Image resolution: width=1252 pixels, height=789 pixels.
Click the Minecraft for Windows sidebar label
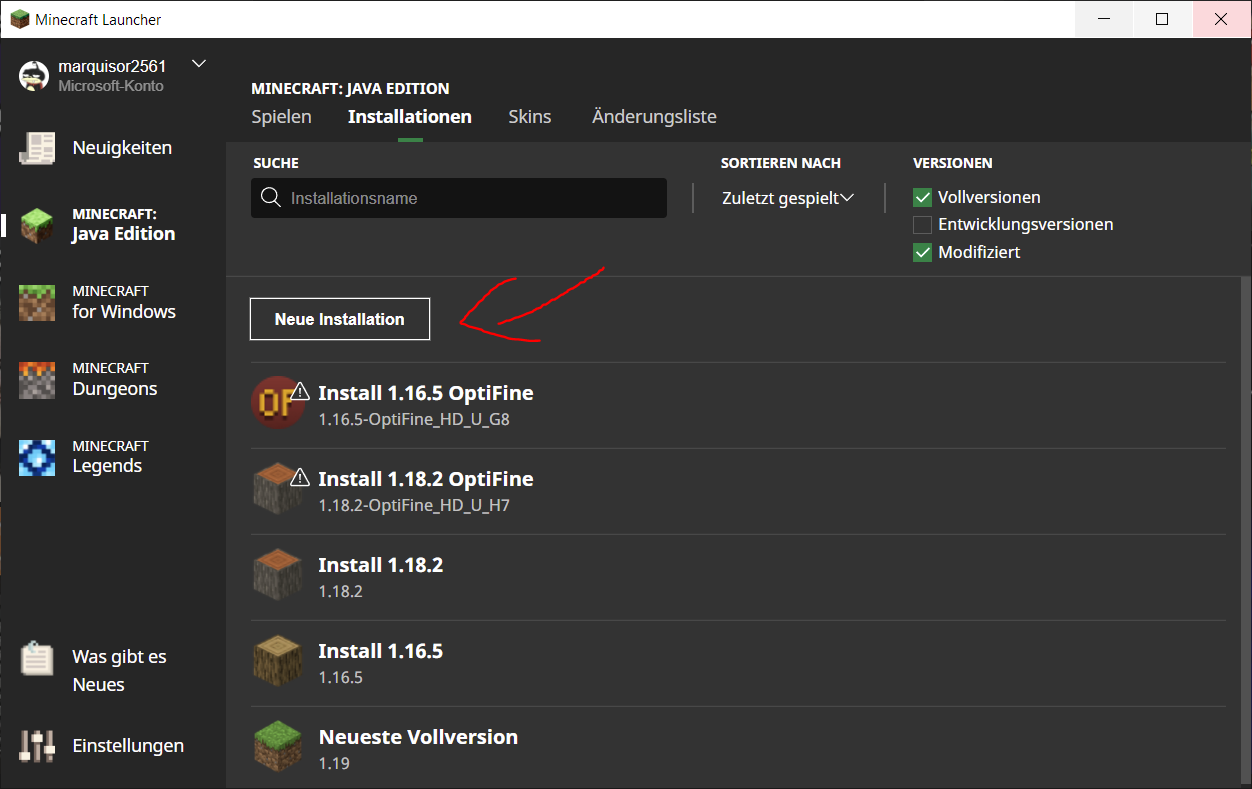[x=124, y=302]
